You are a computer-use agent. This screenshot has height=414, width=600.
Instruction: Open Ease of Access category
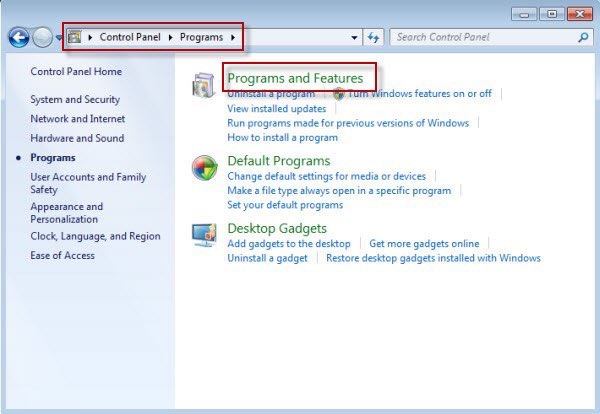62,255
